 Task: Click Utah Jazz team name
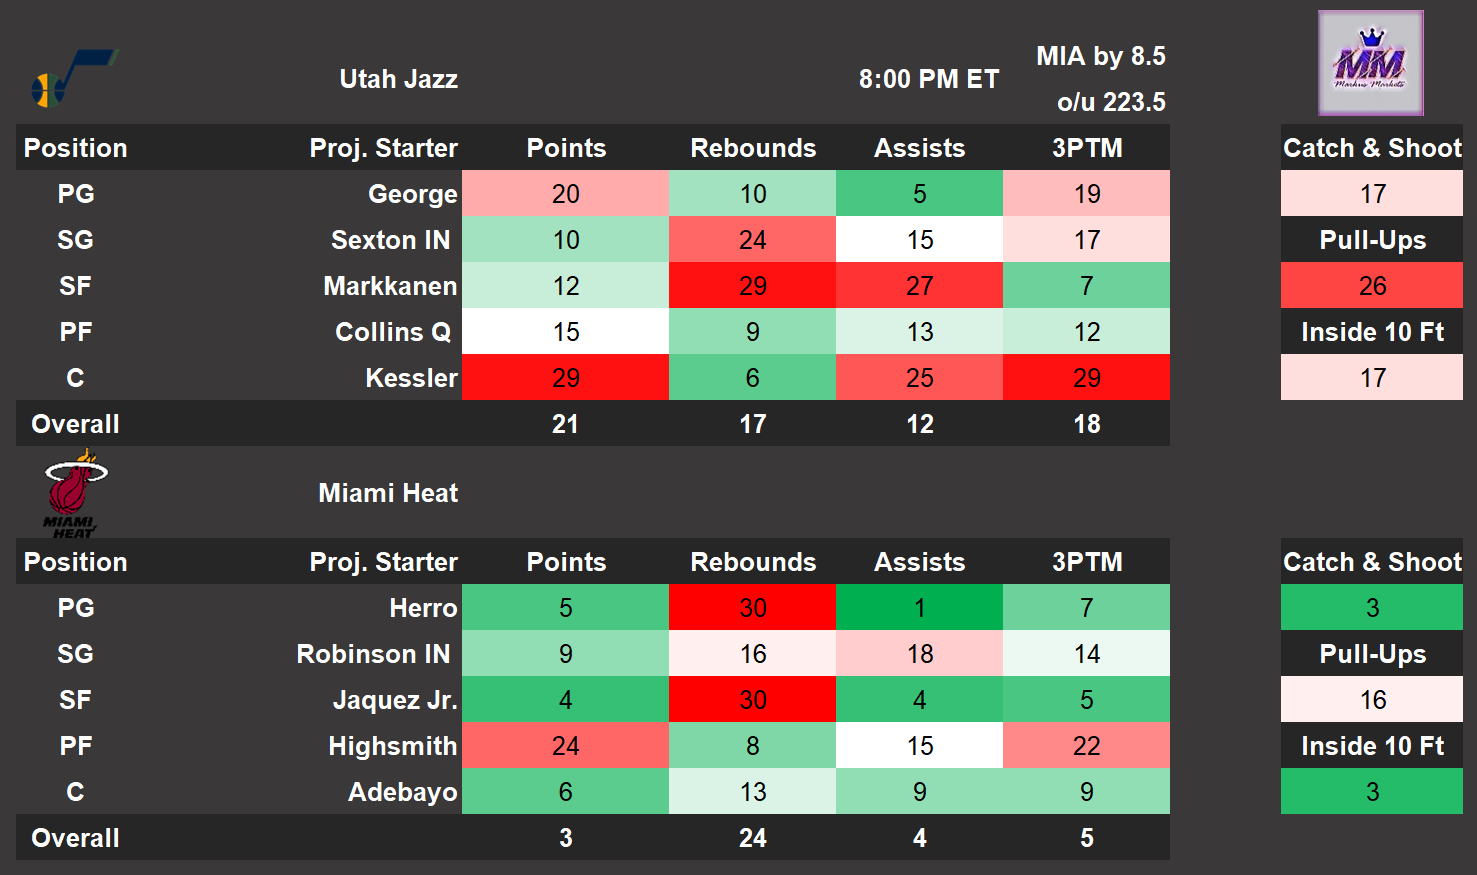[x=398, y=79]
